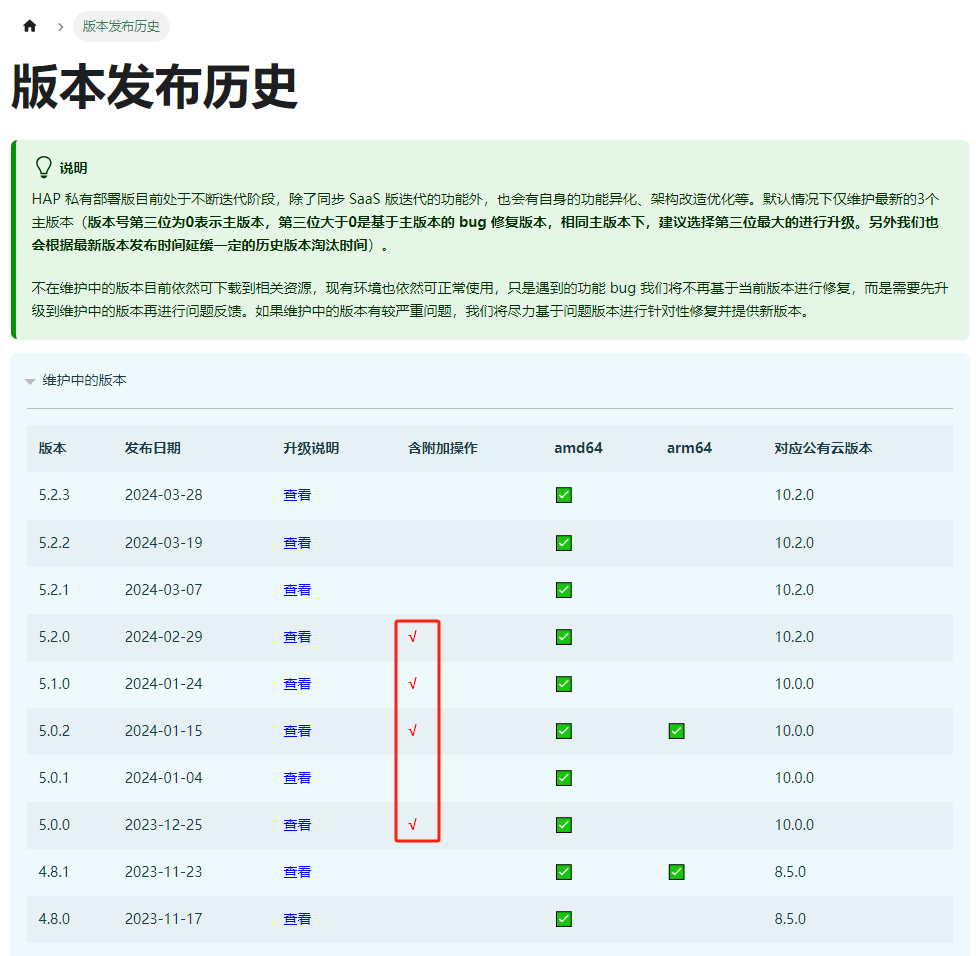This screenshot has width=976, height=956.
Task: Click the amd64 check icon for 5.1.0
Action: (x=563, y=684)
